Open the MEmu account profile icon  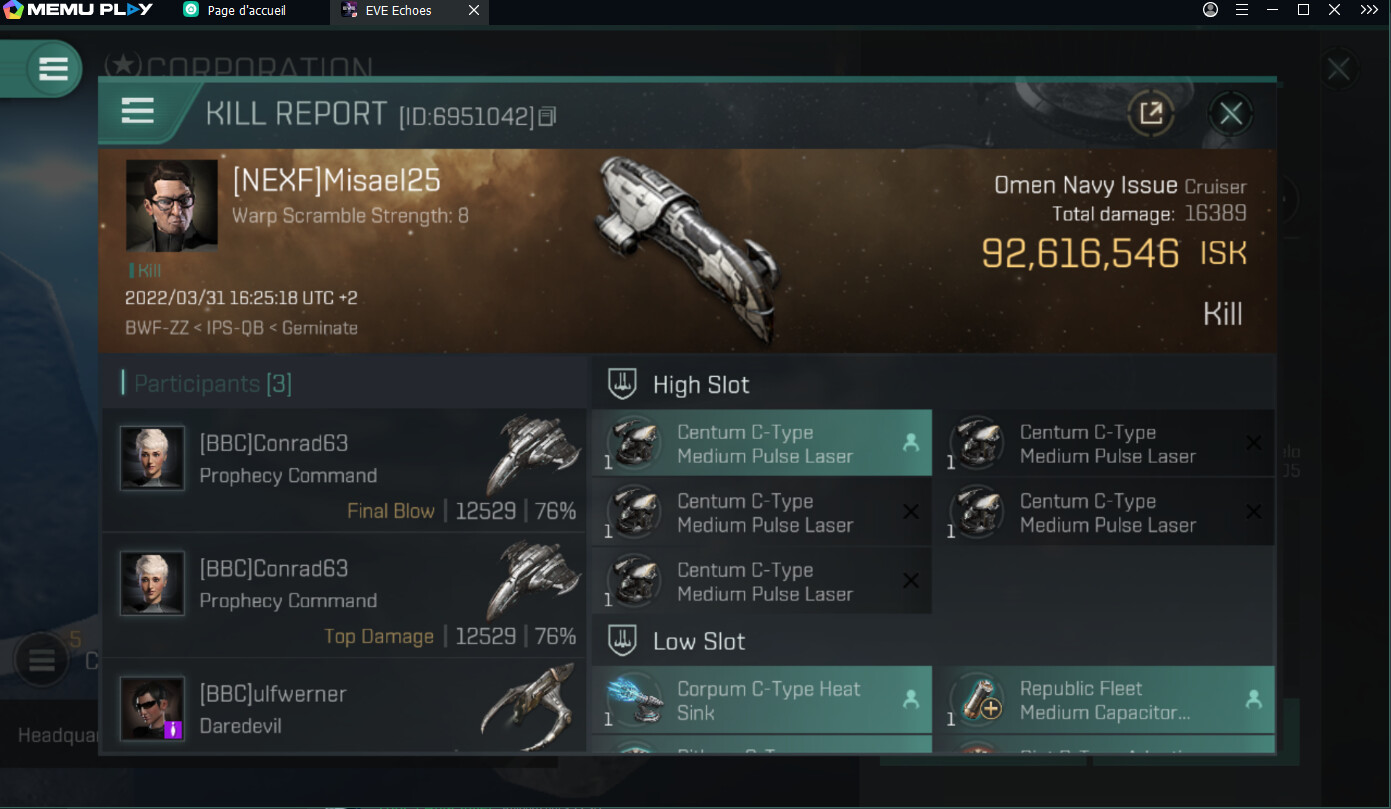[1211, 10]
